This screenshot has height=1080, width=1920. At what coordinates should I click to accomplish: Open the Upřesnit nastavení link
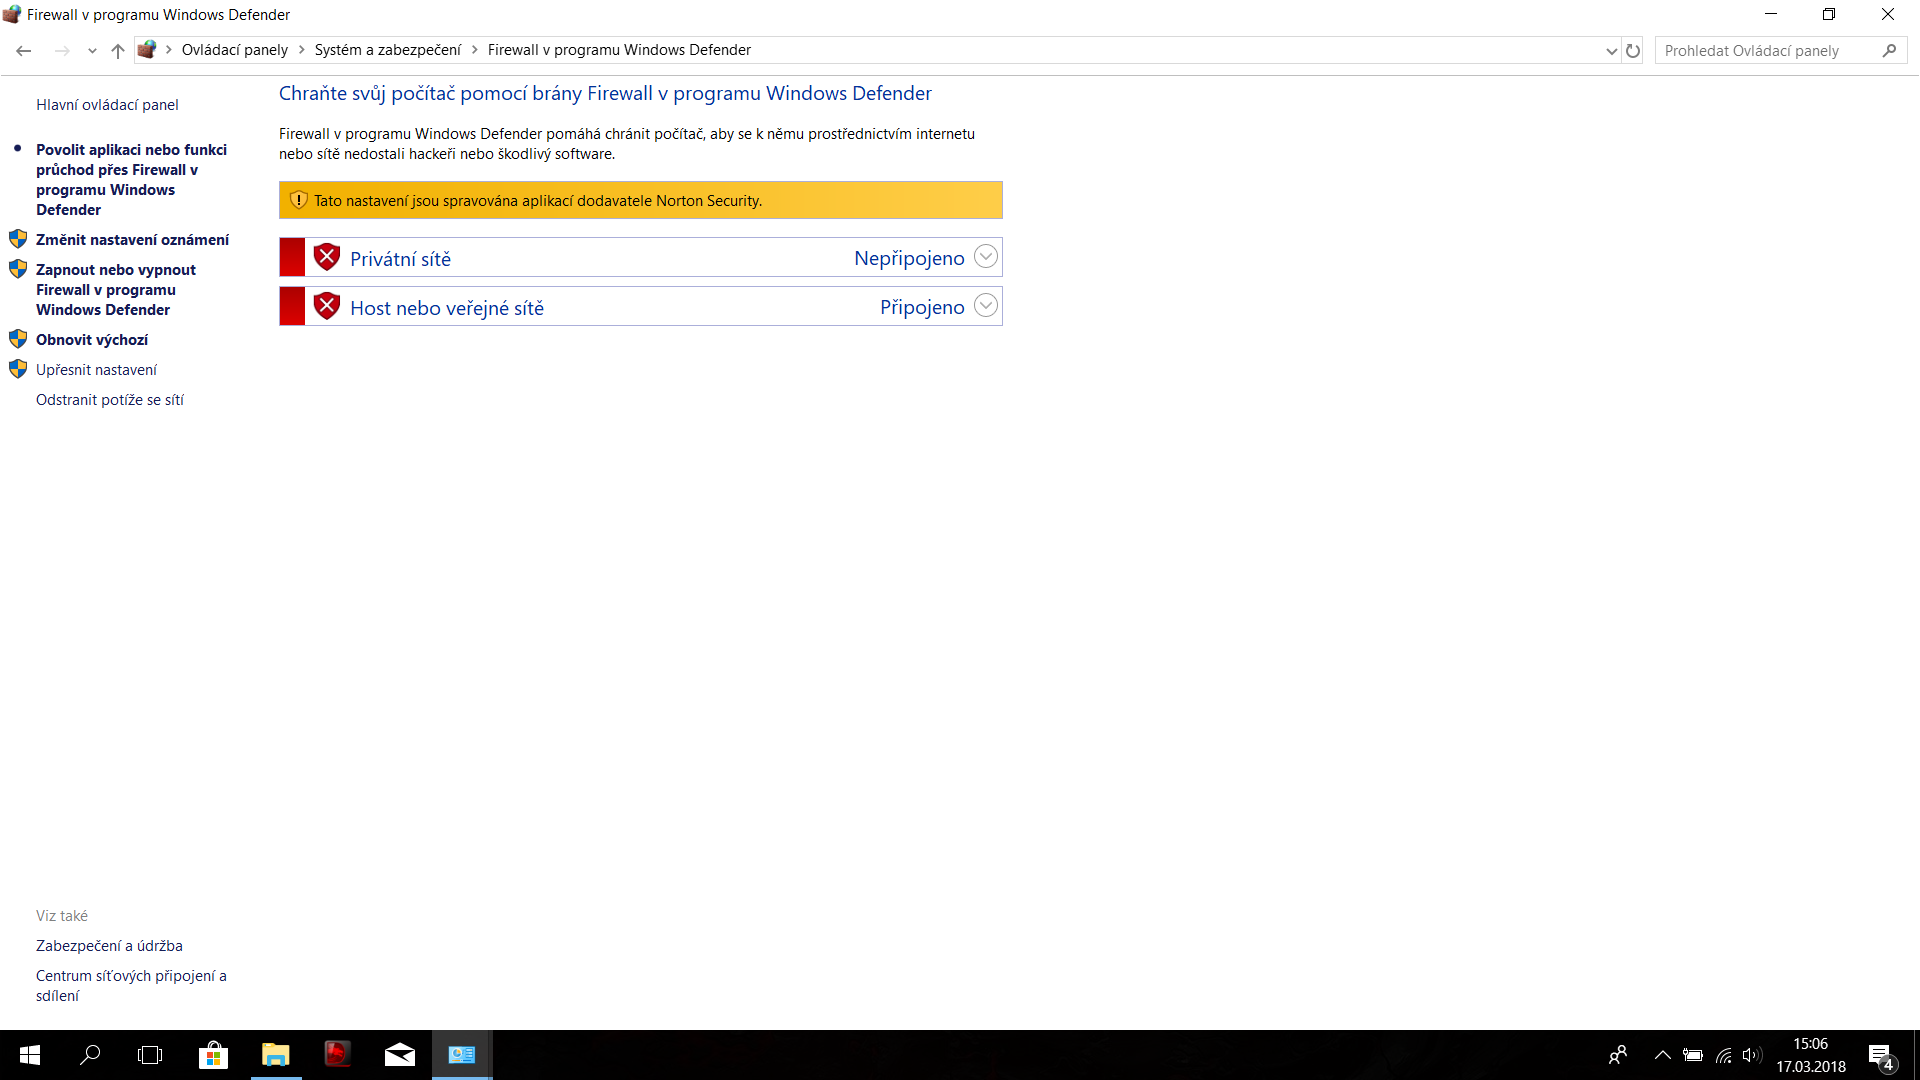coord(96,370)
